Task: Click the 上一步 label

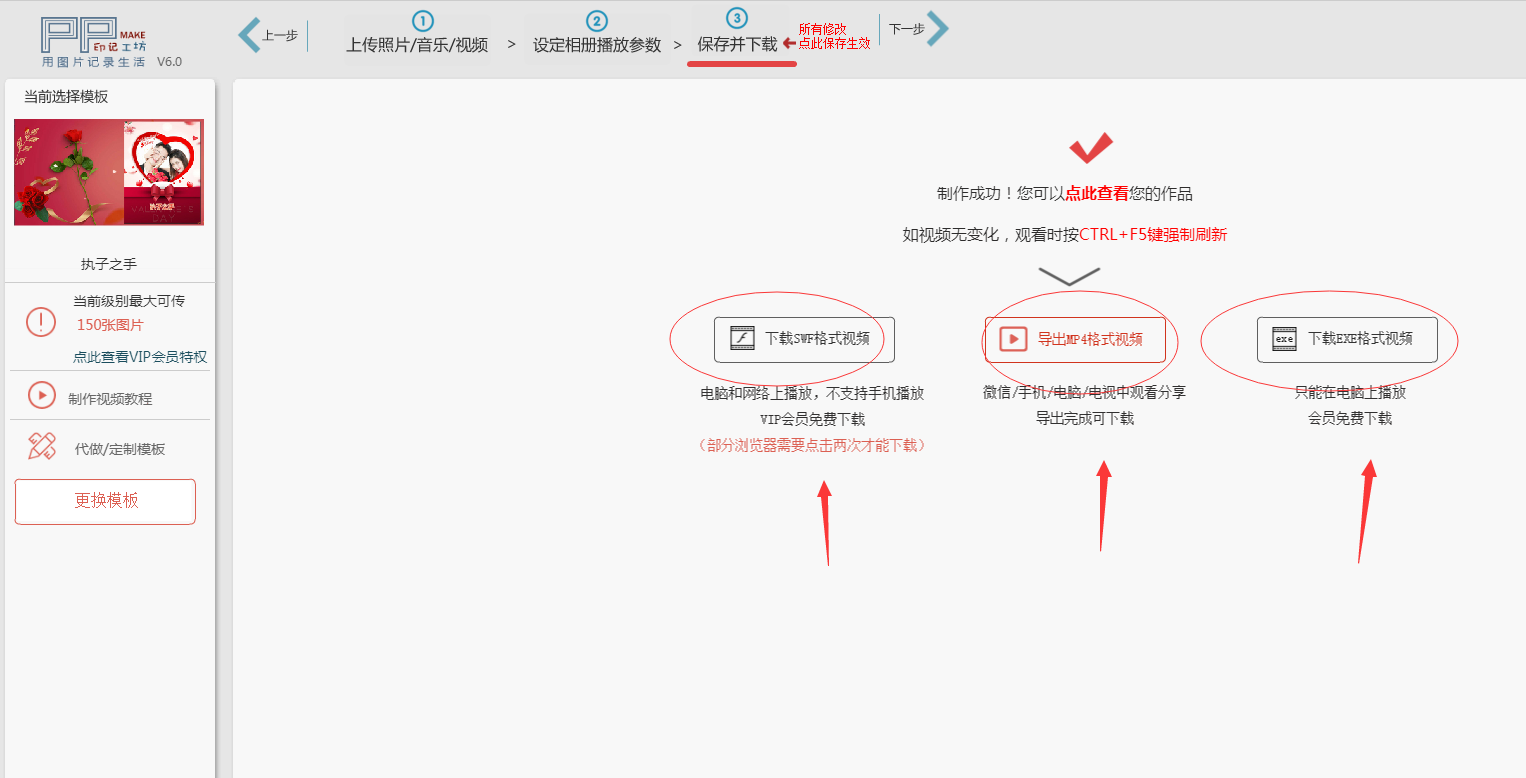Action: [280, 35]
